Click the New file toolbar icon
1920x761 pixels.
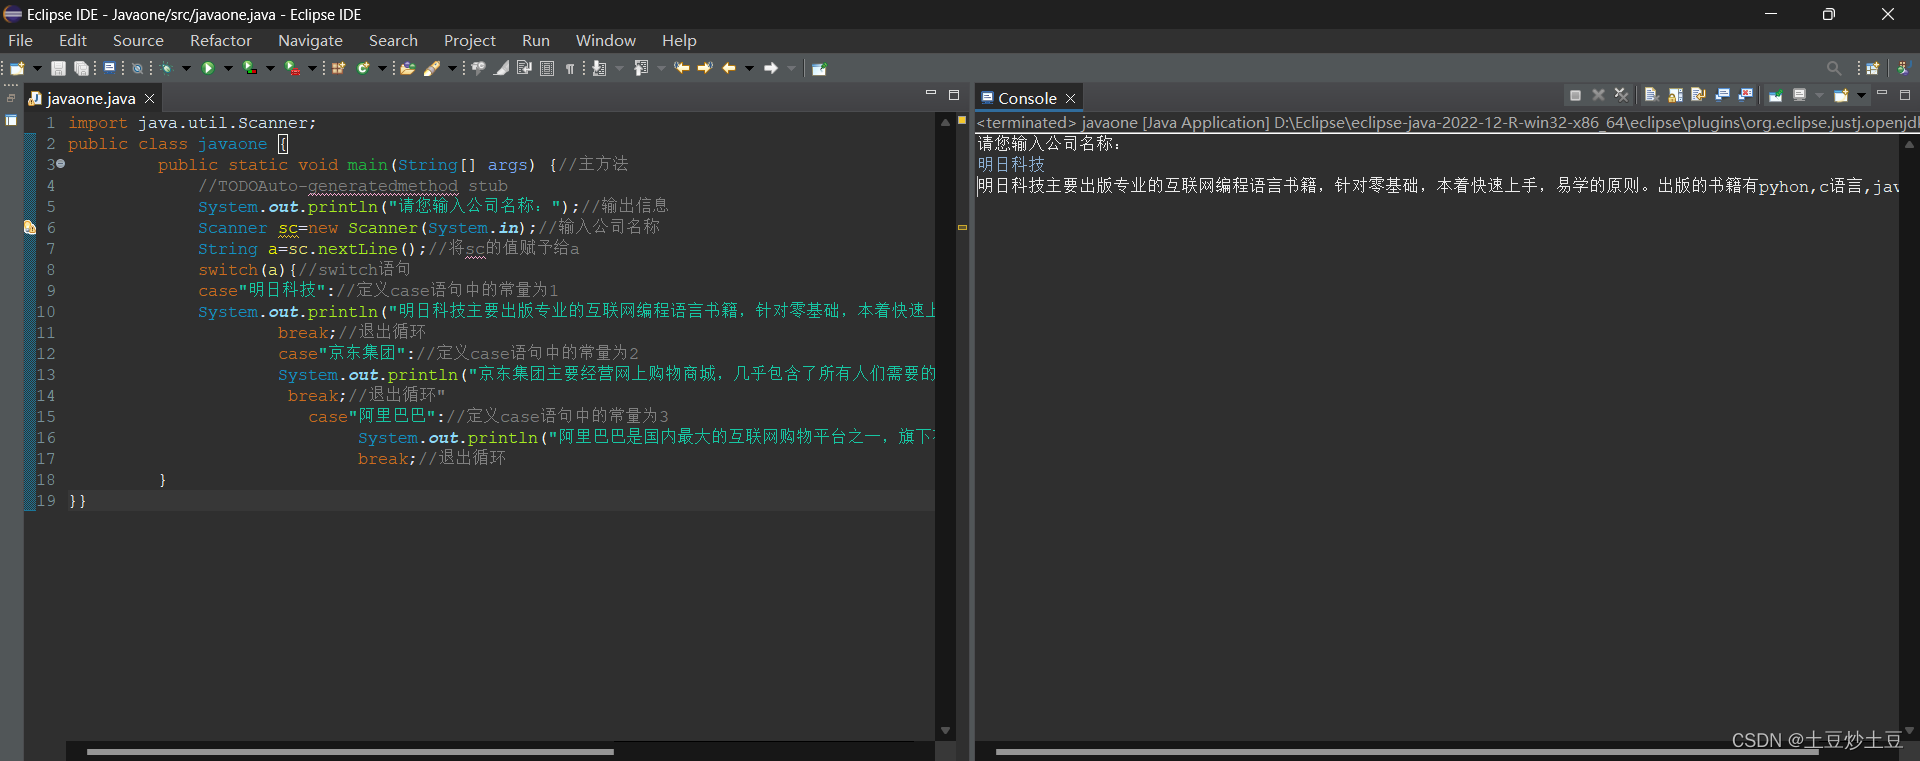coord(17,68)
